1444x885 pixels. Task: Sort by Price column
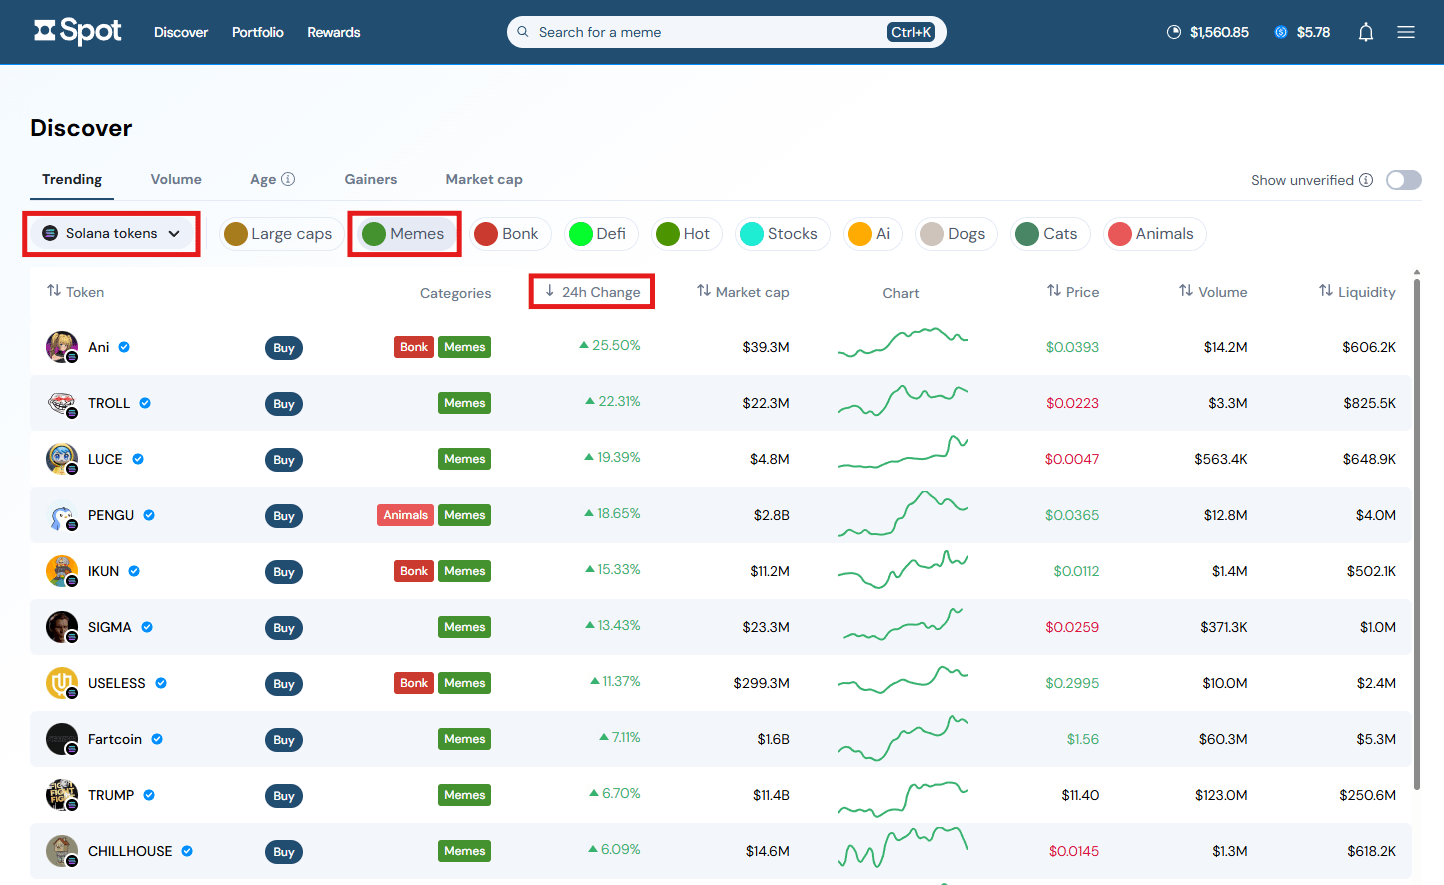[1073, 292]
